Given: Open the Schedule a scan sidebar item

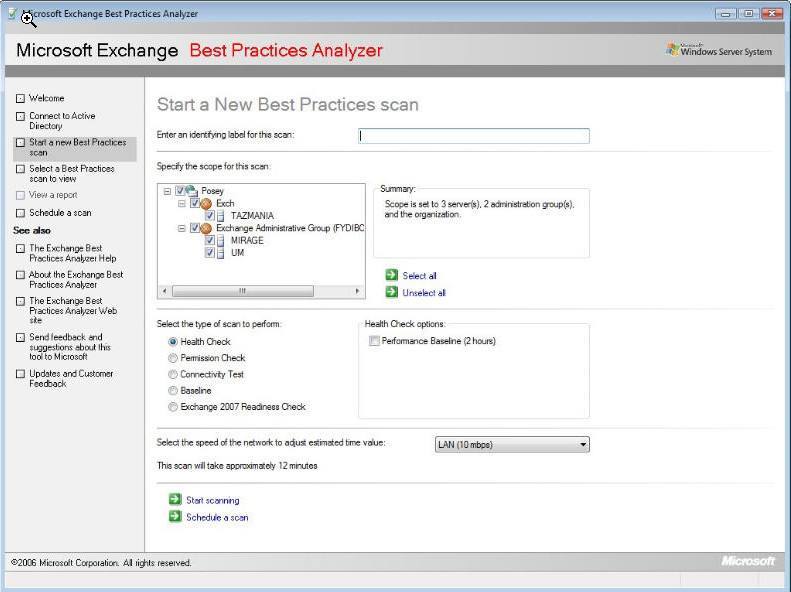Looking at the screenshot, I should (x=60, y=212).
